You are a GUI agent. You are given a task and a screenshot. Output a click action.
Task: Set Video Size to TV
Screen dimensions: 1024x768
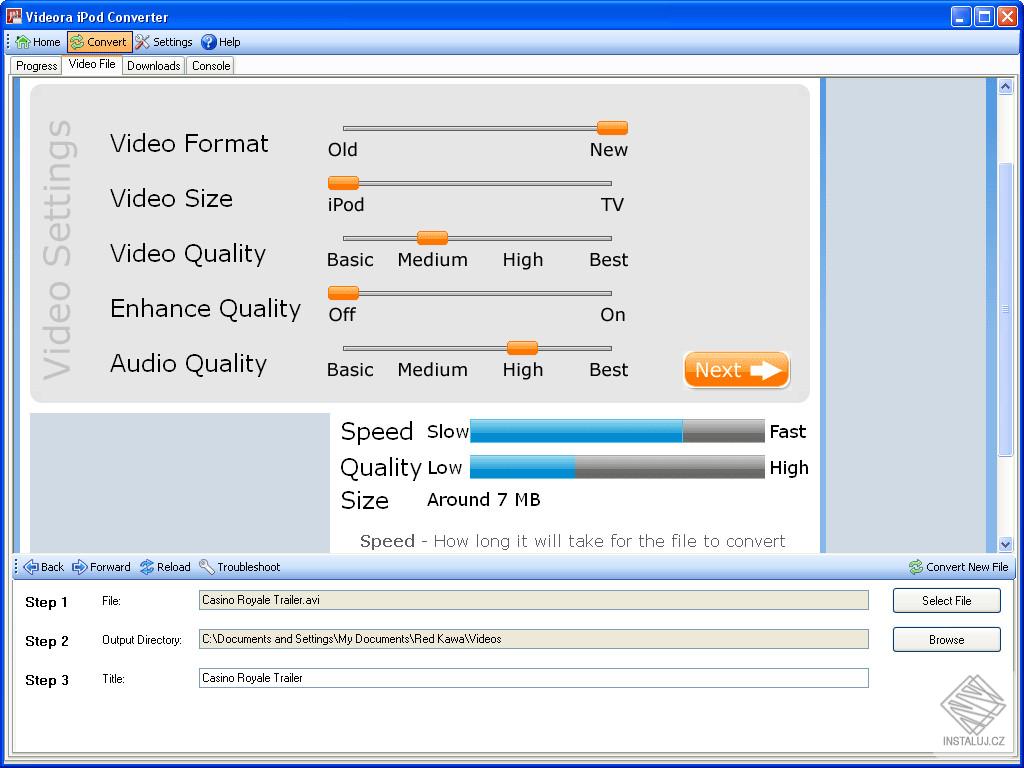[612, 204]
